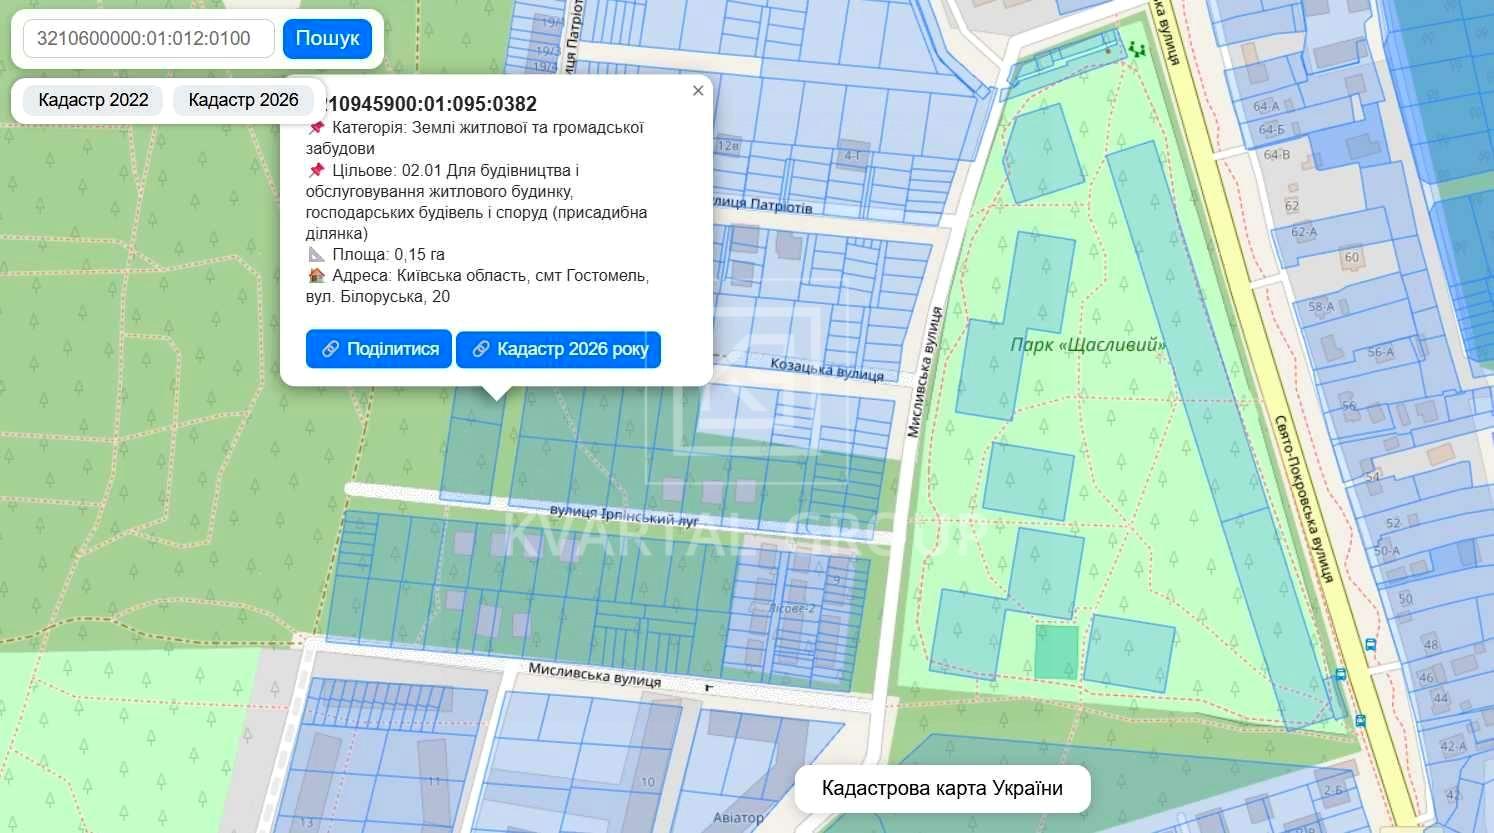Viewport: 1494px width, 833px height.
Task: Click the parcel number heading in popup
Action: coord(430,104)
